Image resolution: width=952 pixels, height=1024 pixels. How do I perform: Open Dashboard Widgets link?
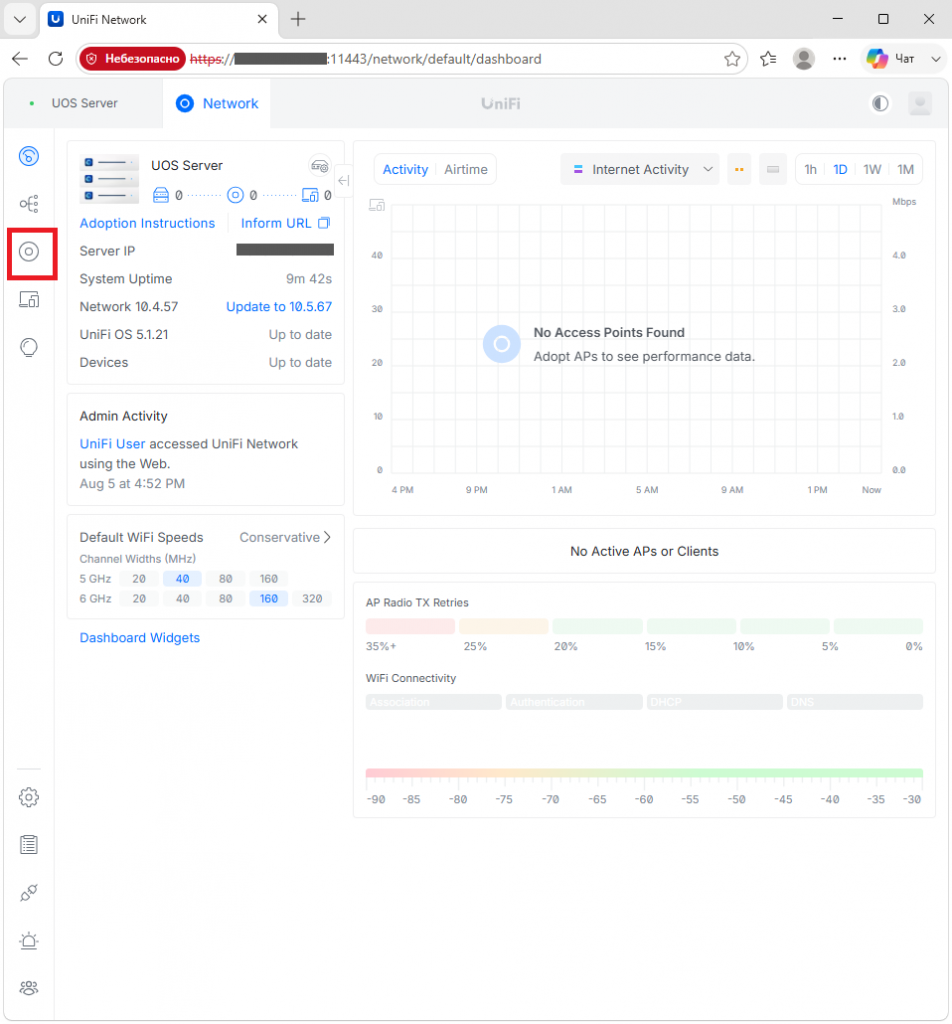tap(140, 638)
